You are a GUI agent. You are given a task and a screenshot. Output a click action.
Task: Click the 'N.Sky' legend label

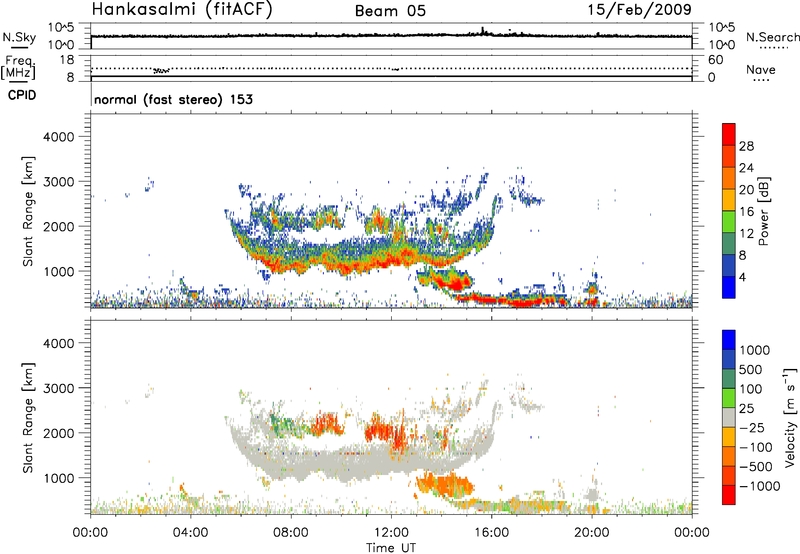(19, 38)
